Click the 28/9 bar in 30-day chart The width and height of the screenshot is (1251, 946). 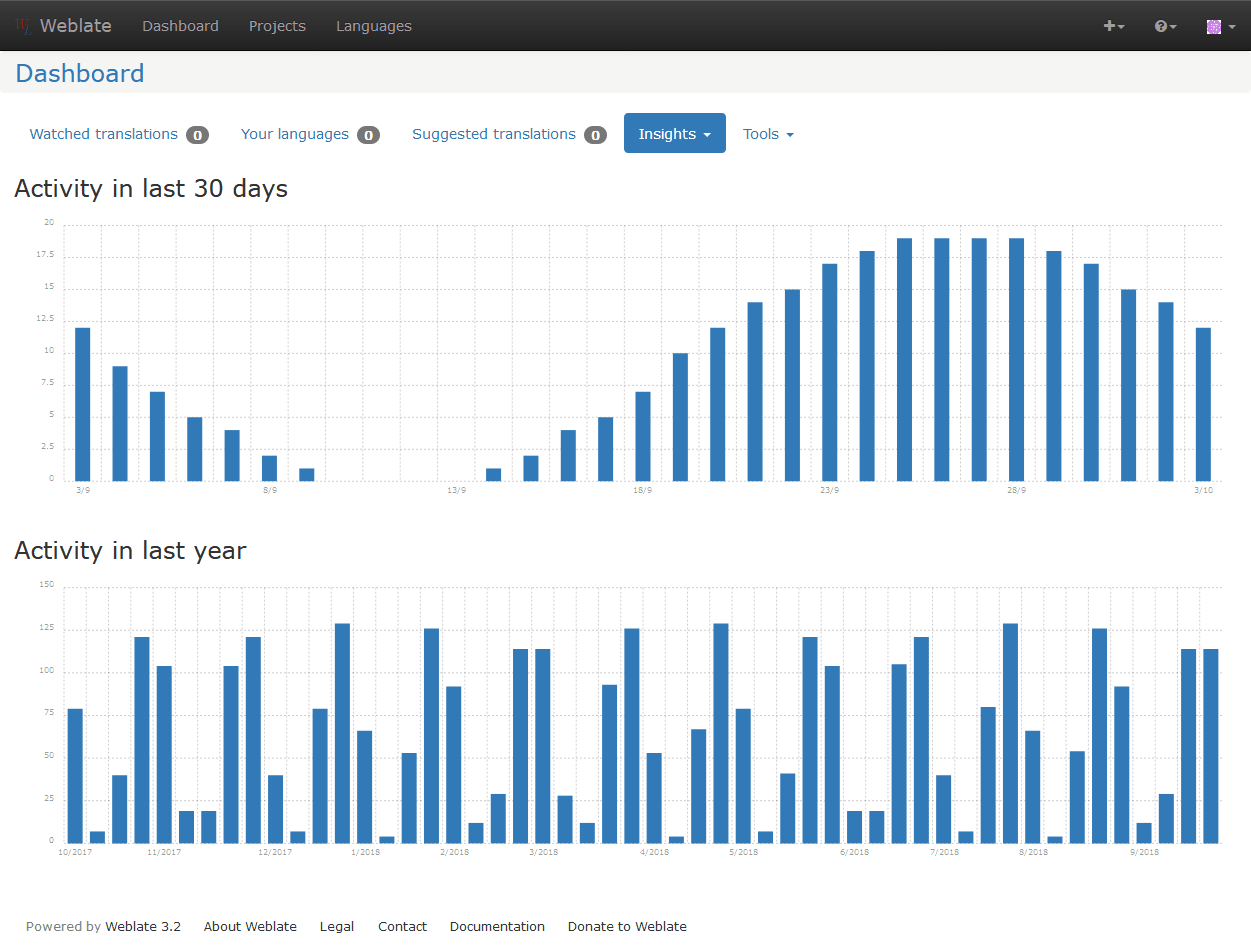[x=1017, y=359]
